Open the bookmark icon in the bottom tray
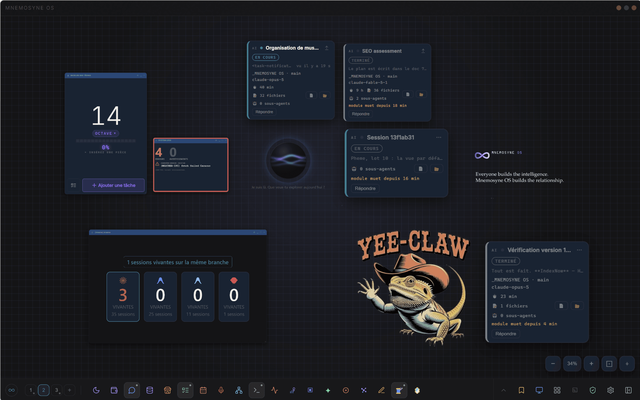The height and width of the screenshot is (400, 640). click(521, 390)
